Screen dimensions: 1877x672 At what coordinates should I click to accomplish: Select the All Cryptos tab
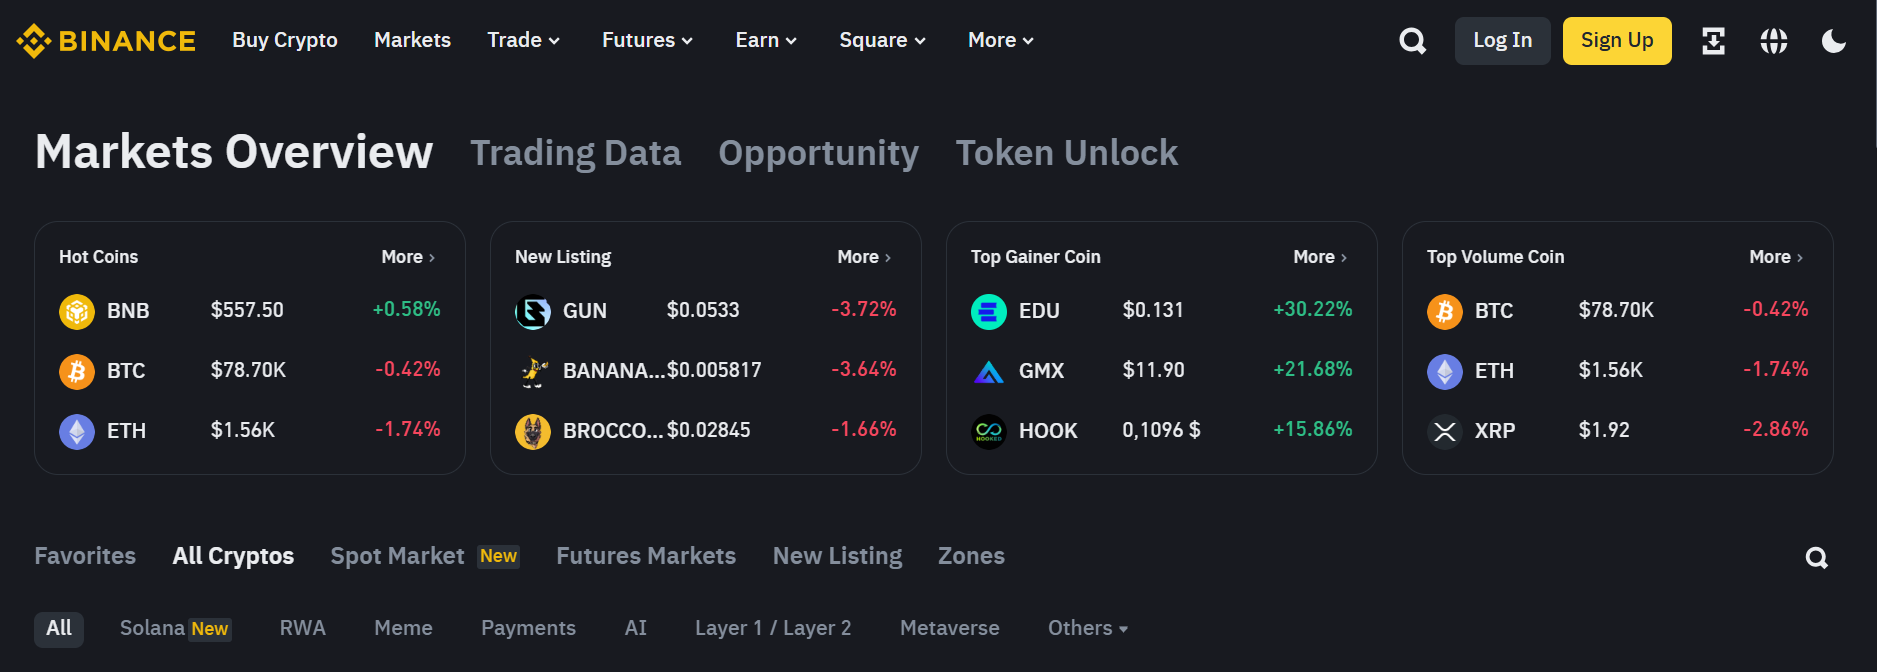point(233,556)
